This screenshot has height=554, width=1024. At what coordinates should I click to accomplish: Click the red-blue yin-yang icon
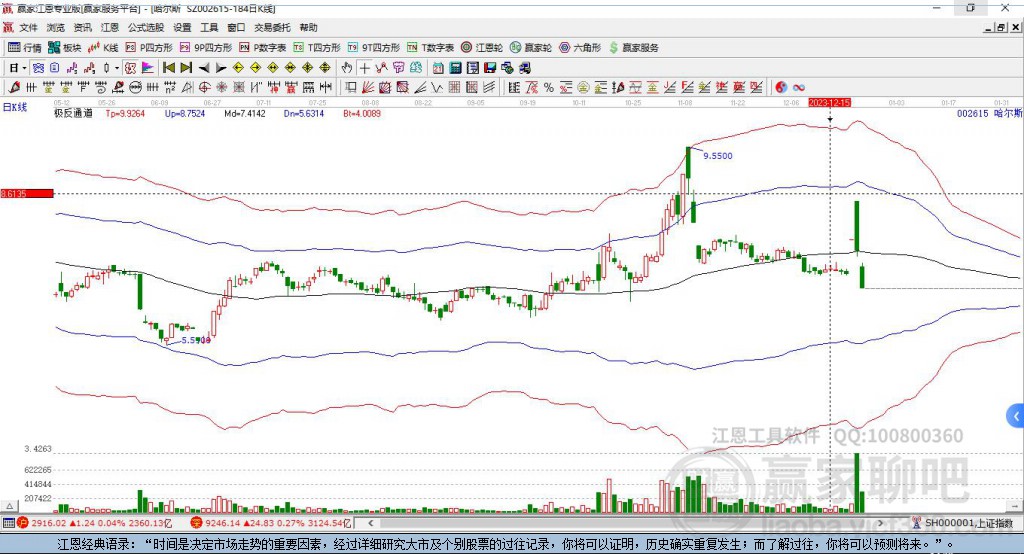point(780,88)
